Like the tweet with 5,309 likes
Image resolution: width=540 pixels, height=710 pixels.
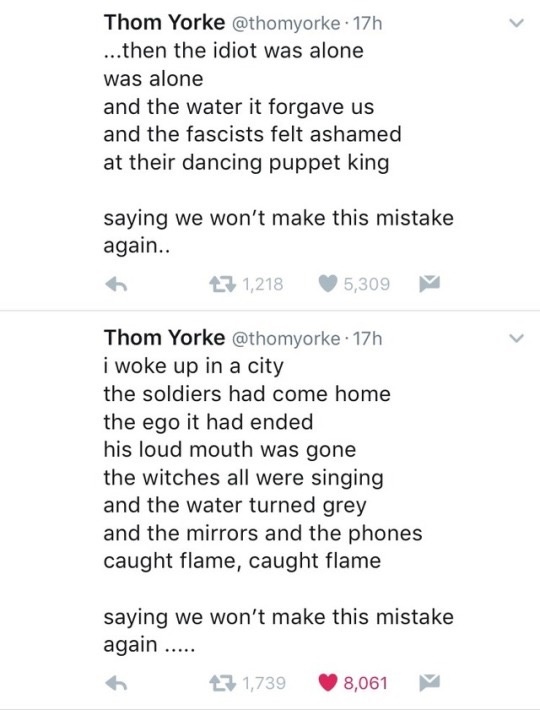(329, 283)
